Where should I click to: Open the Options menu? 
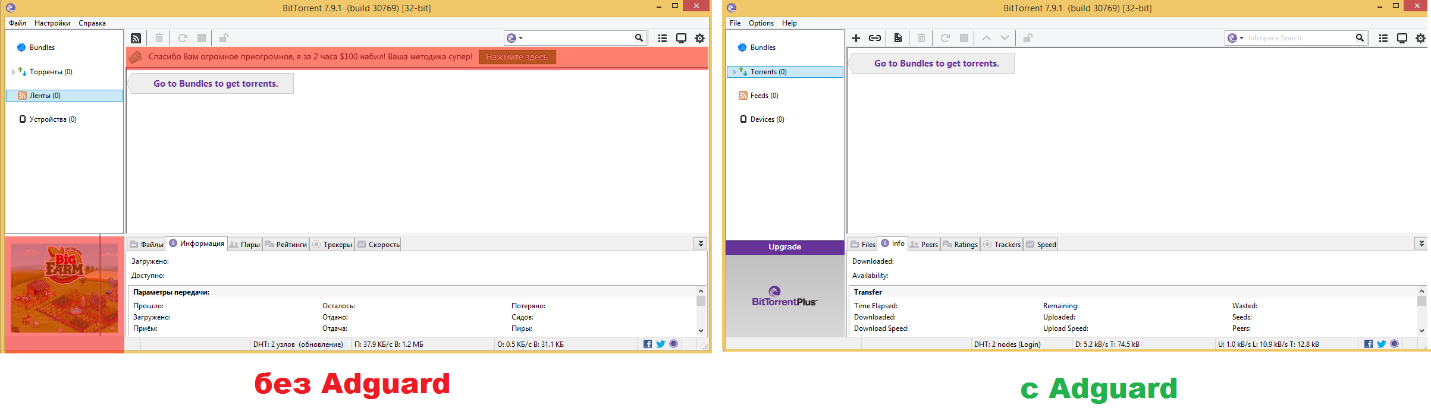(761, 23)
